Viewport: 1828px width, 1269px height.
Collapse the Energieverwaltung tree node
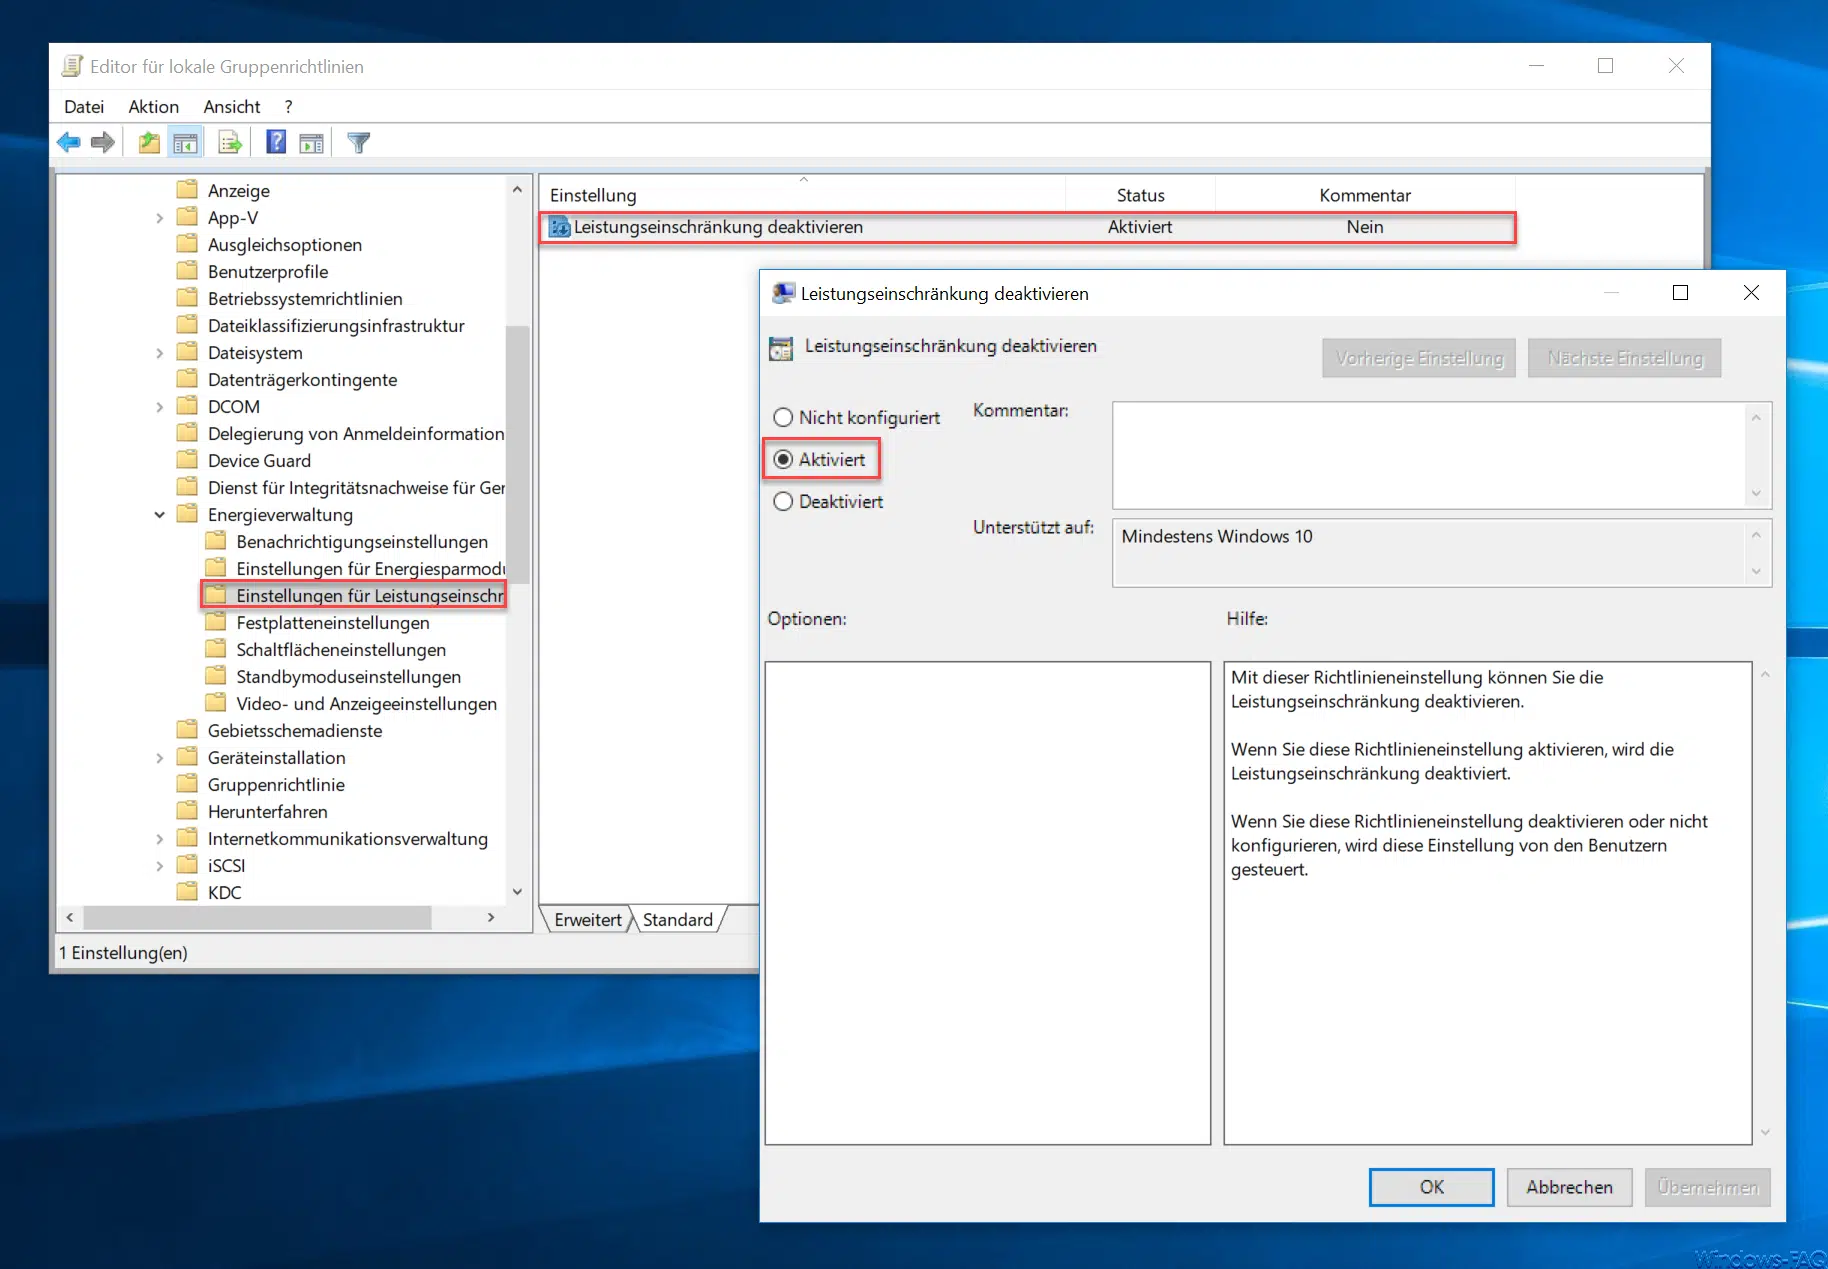pyautogui.click(x=160, y=515)
